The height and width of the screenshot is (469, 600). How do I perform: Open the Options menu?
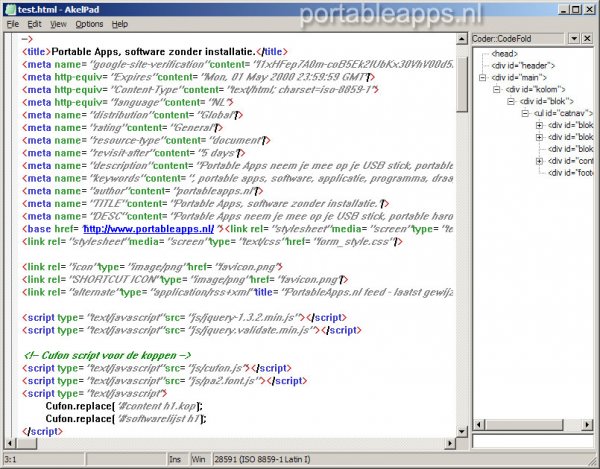[89, 23]
